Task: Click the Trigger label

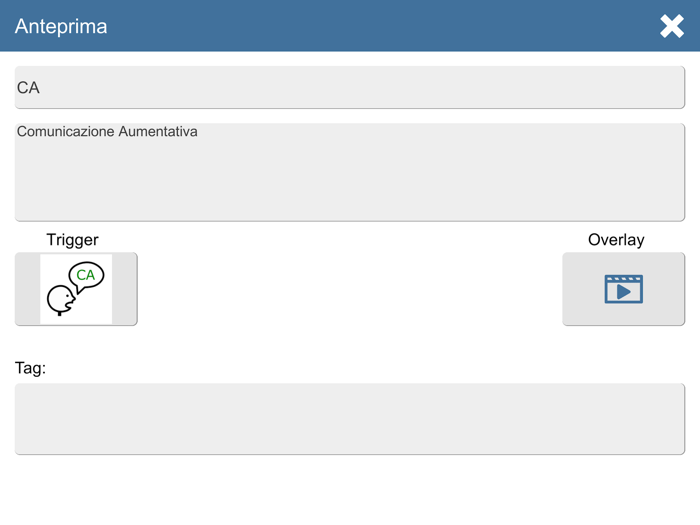Action: click(72, 240)
